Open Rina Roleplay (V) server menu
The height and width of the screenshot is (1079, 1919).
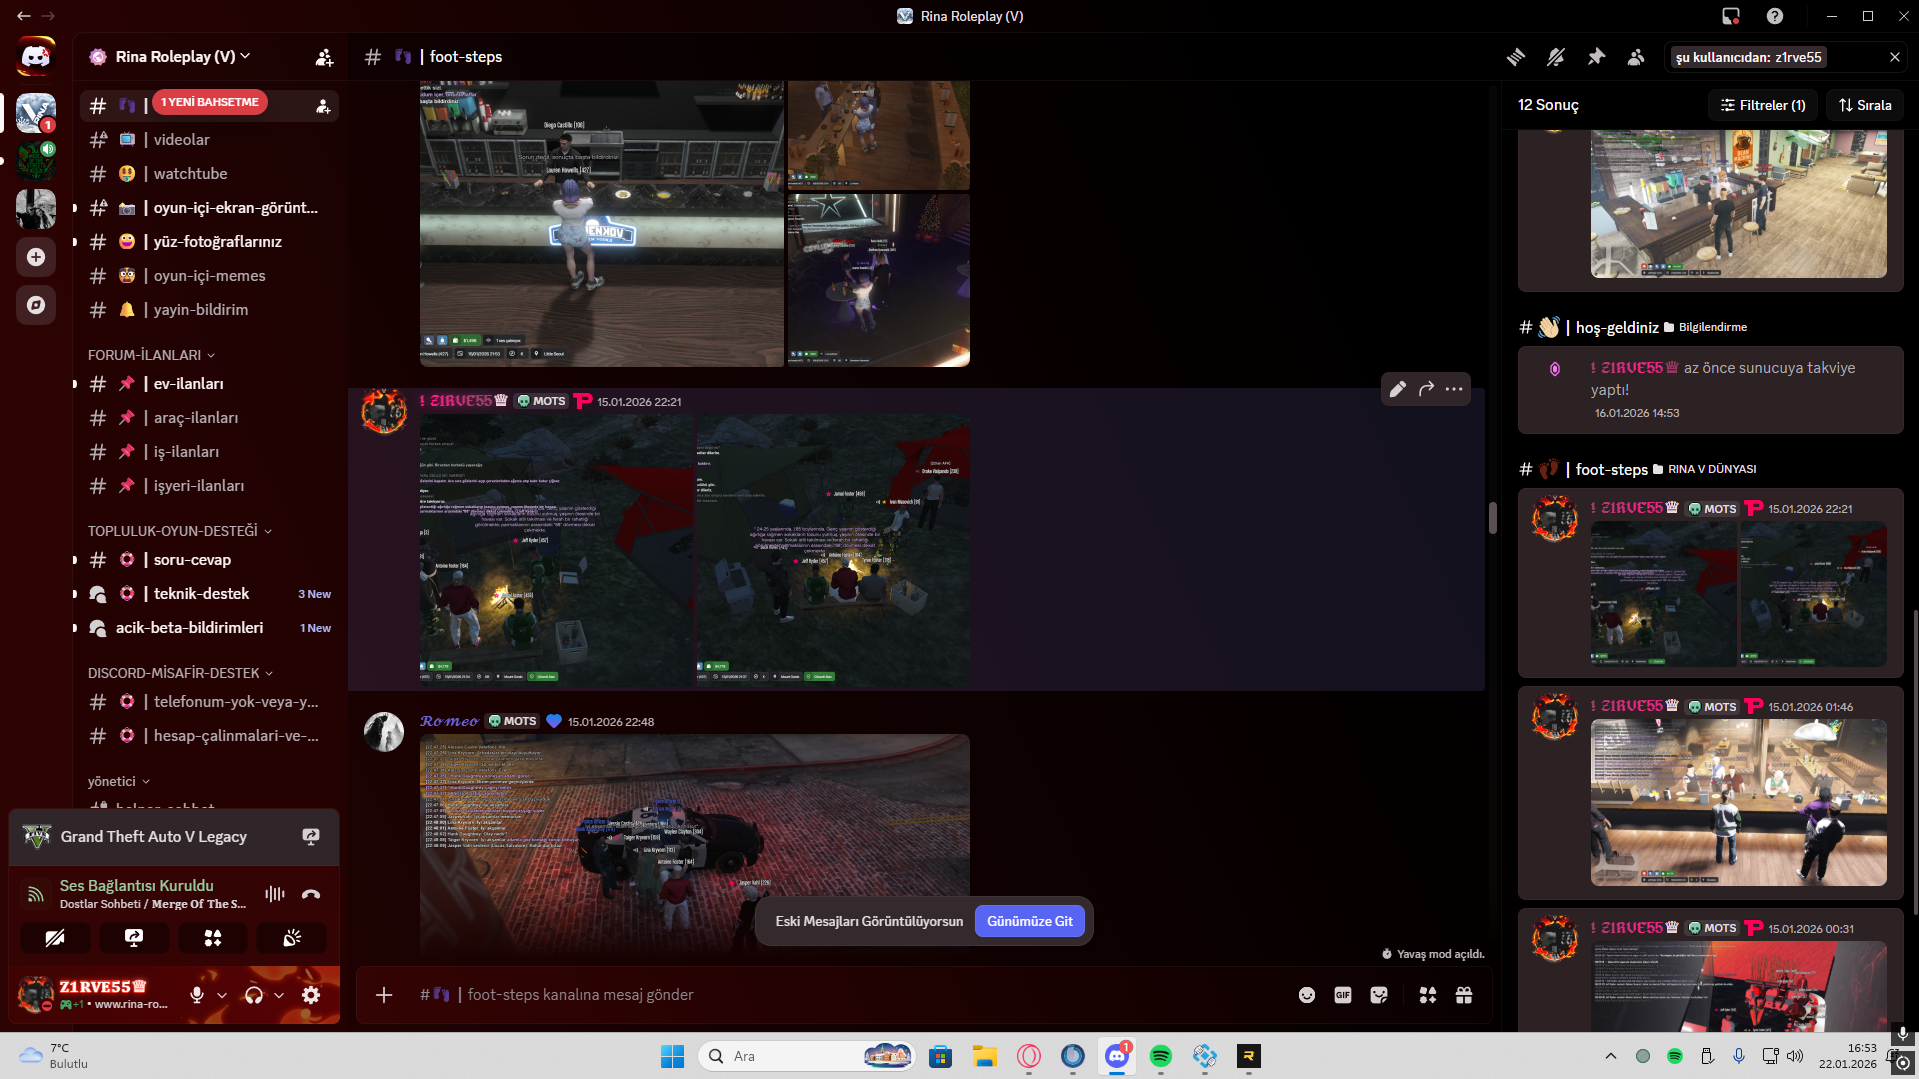tap(182, 57)
